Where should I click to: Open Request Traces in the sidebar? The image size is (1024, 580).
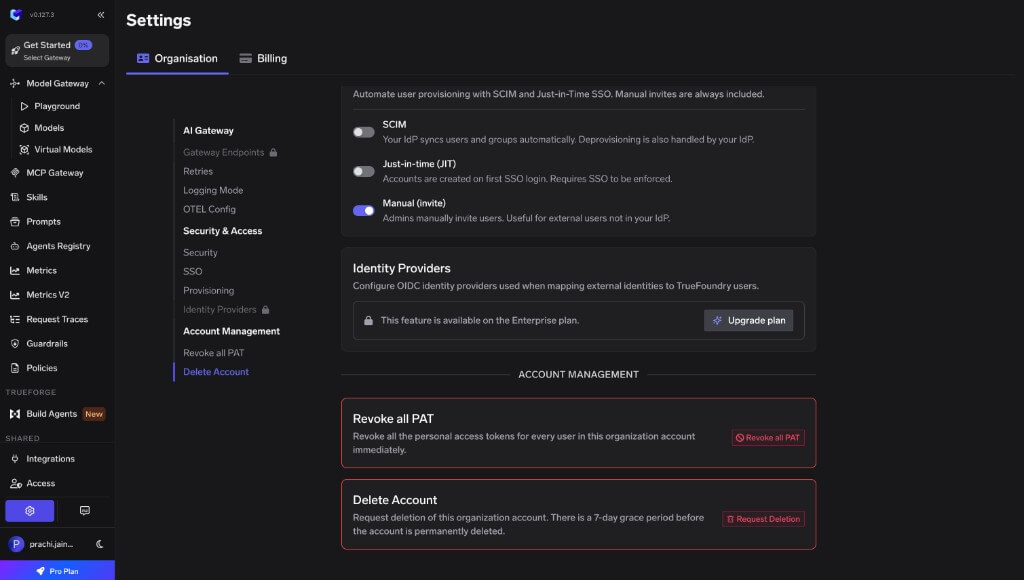(57, 319)
